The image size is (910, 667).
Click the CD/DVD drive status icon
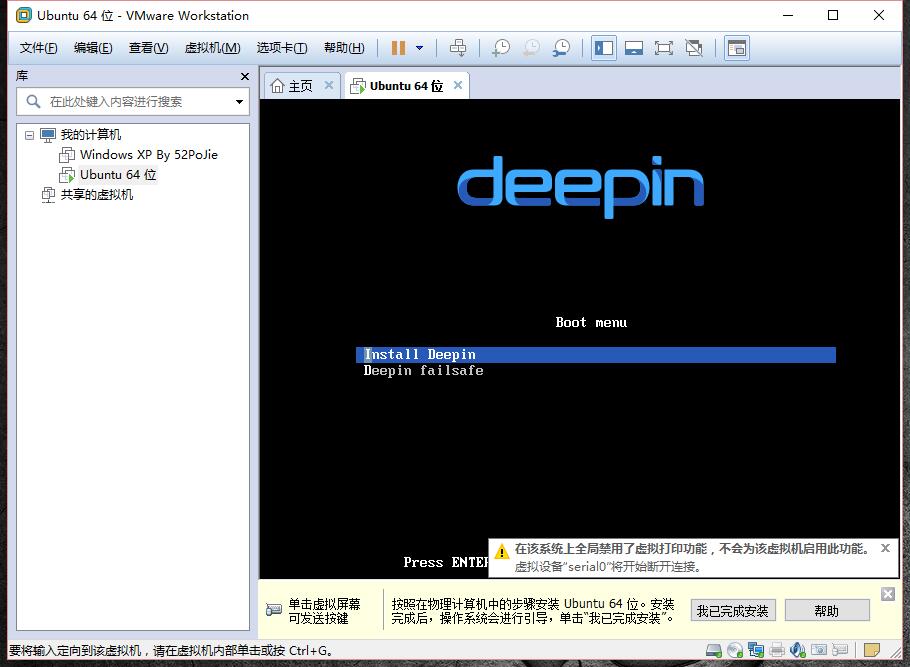[735, 650]
